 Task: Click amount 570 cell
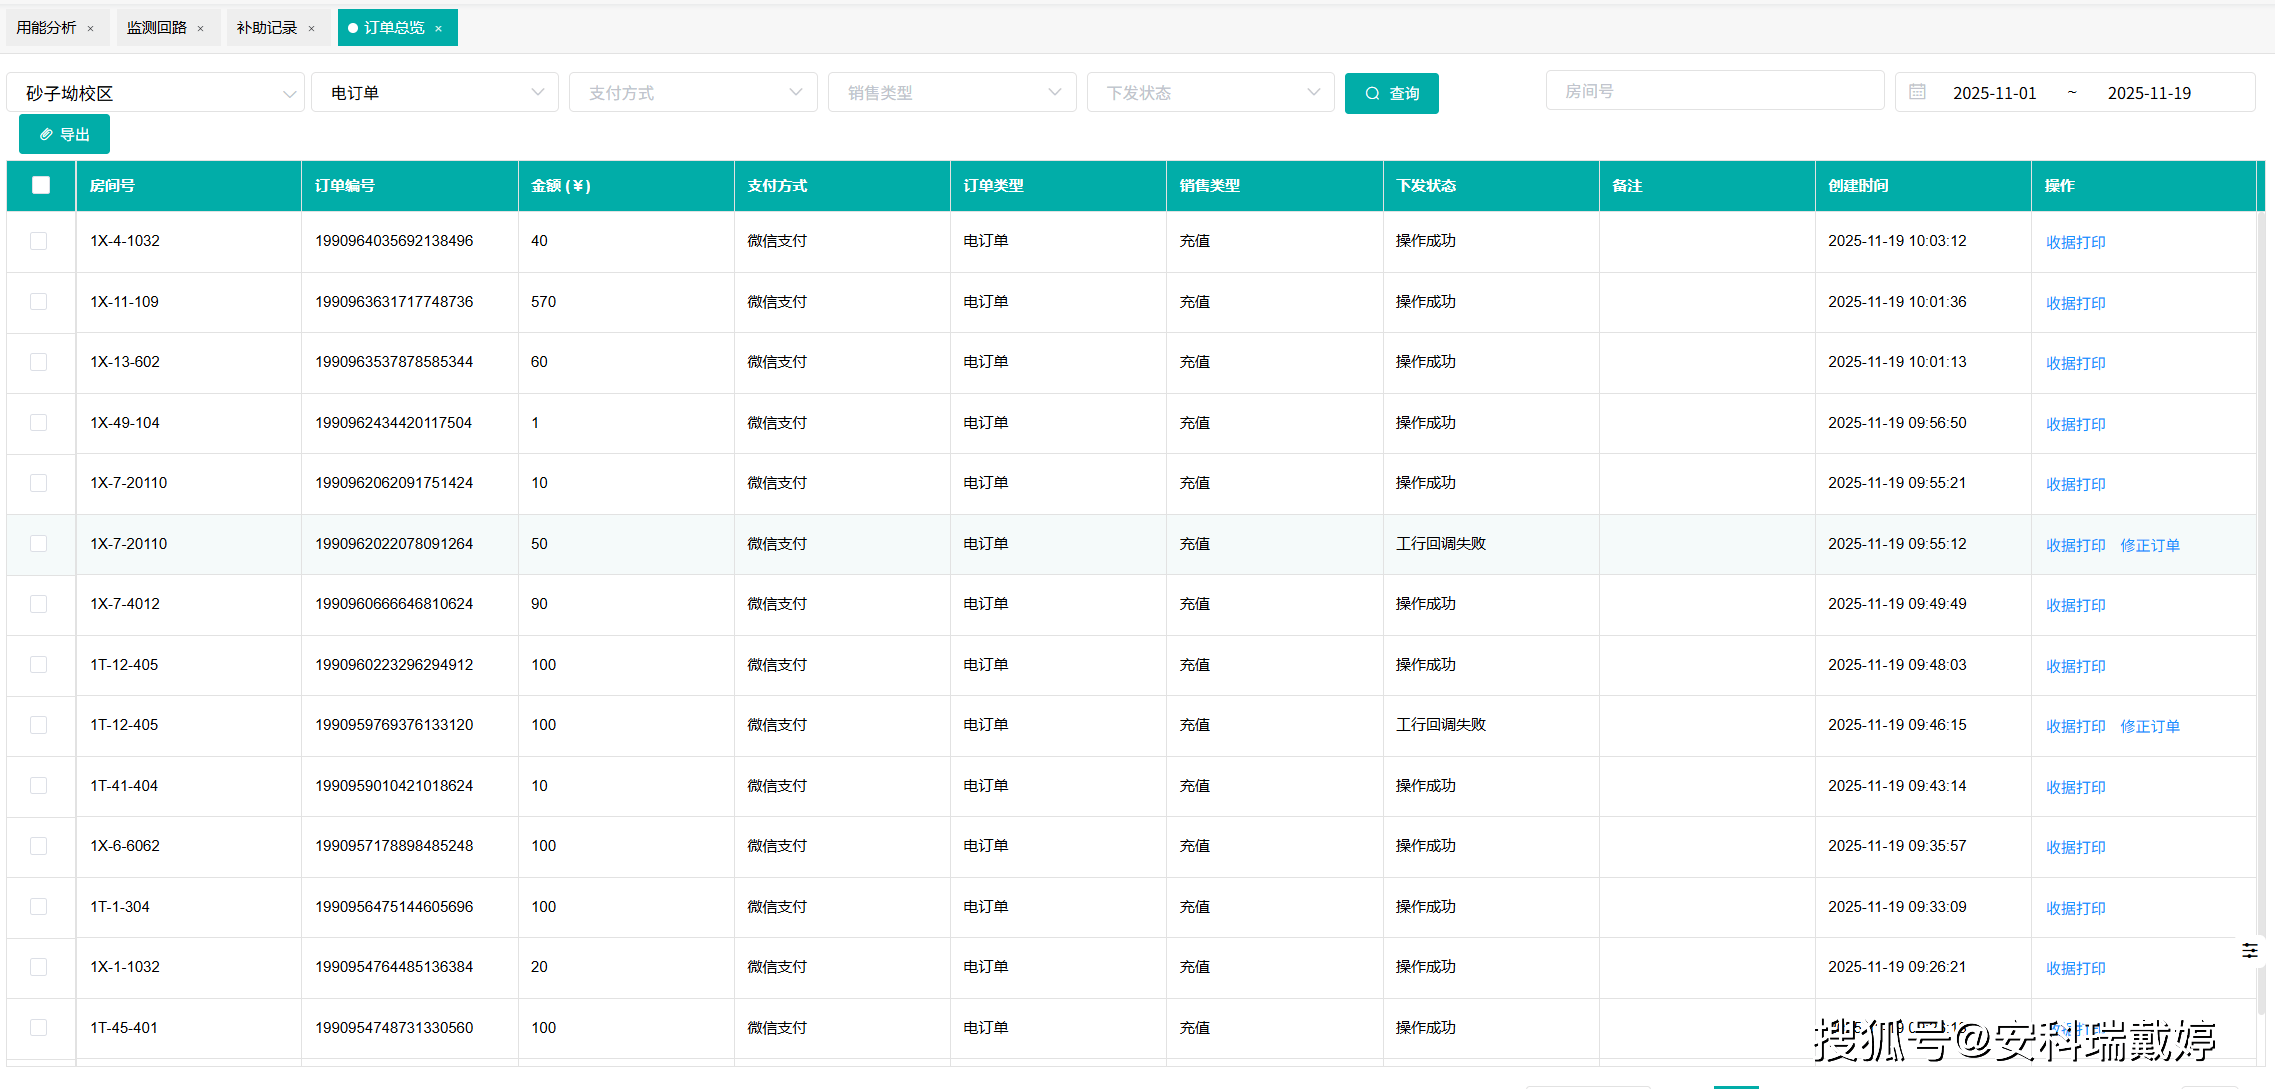click(543, 302)
